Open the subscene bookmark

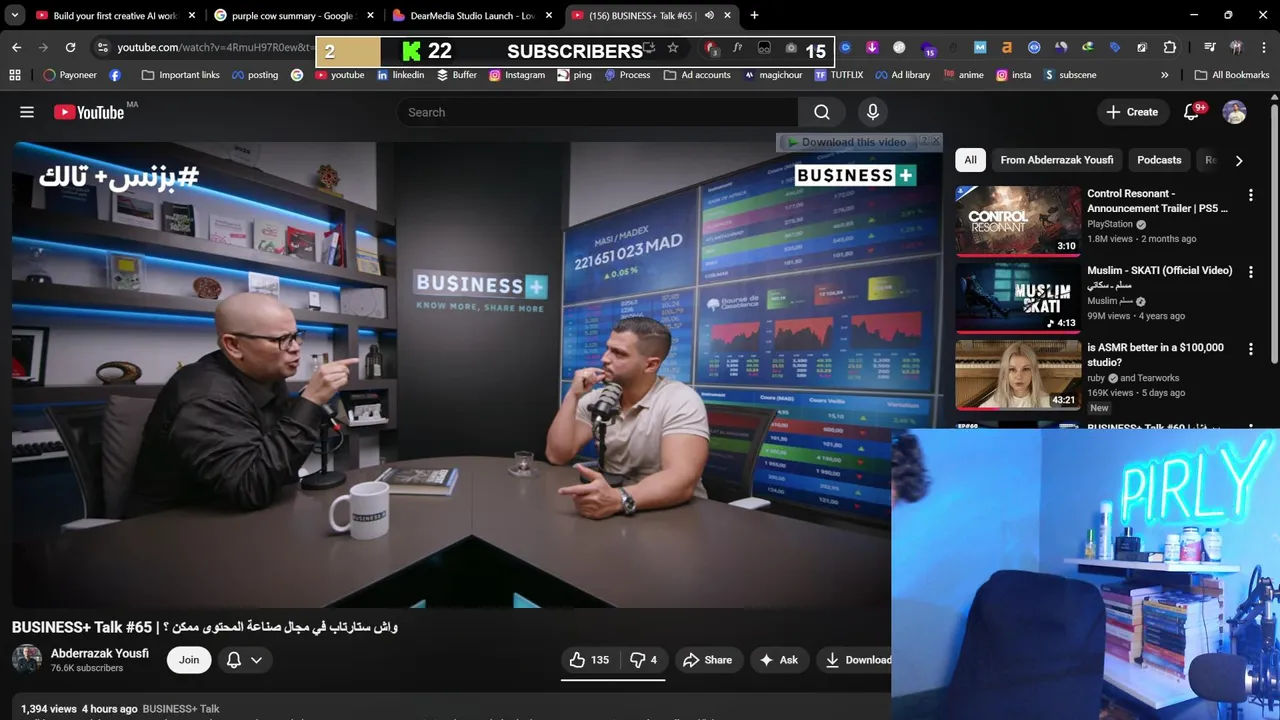[x=1069, y=75]
